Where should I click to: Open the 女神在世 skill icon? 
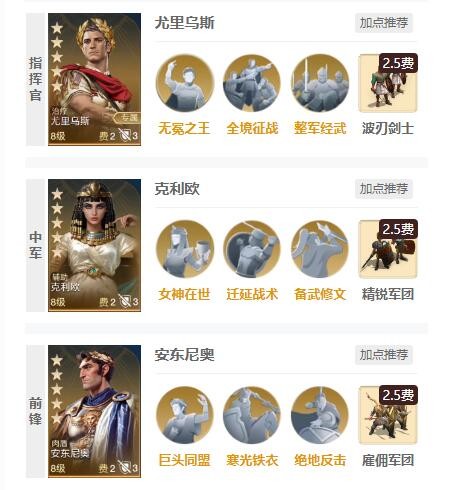pyautogui.click(x=185, y=249)
